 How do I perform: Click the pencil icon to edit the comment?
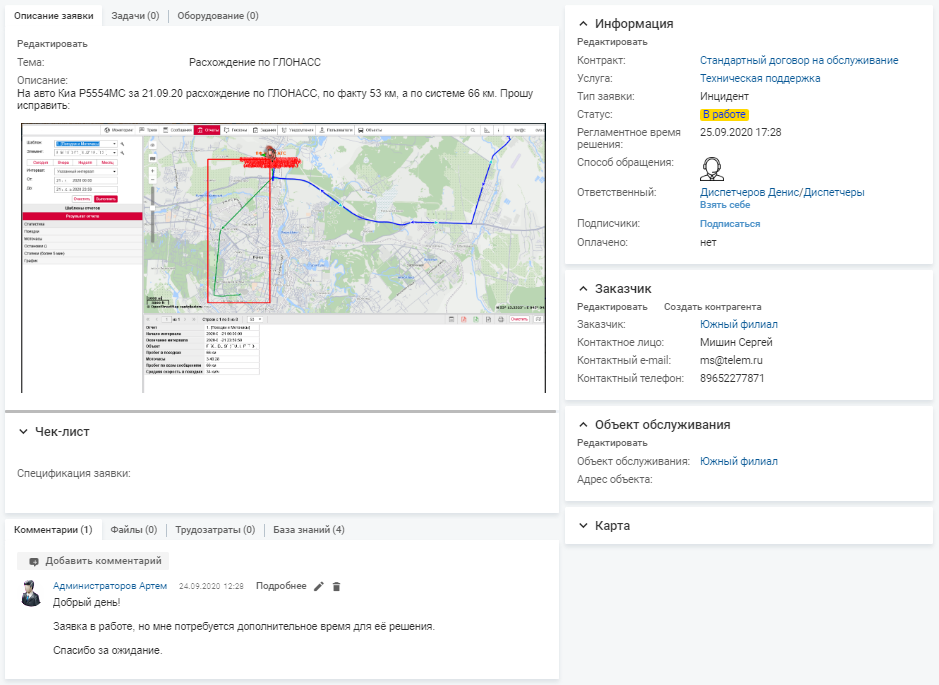319,586
